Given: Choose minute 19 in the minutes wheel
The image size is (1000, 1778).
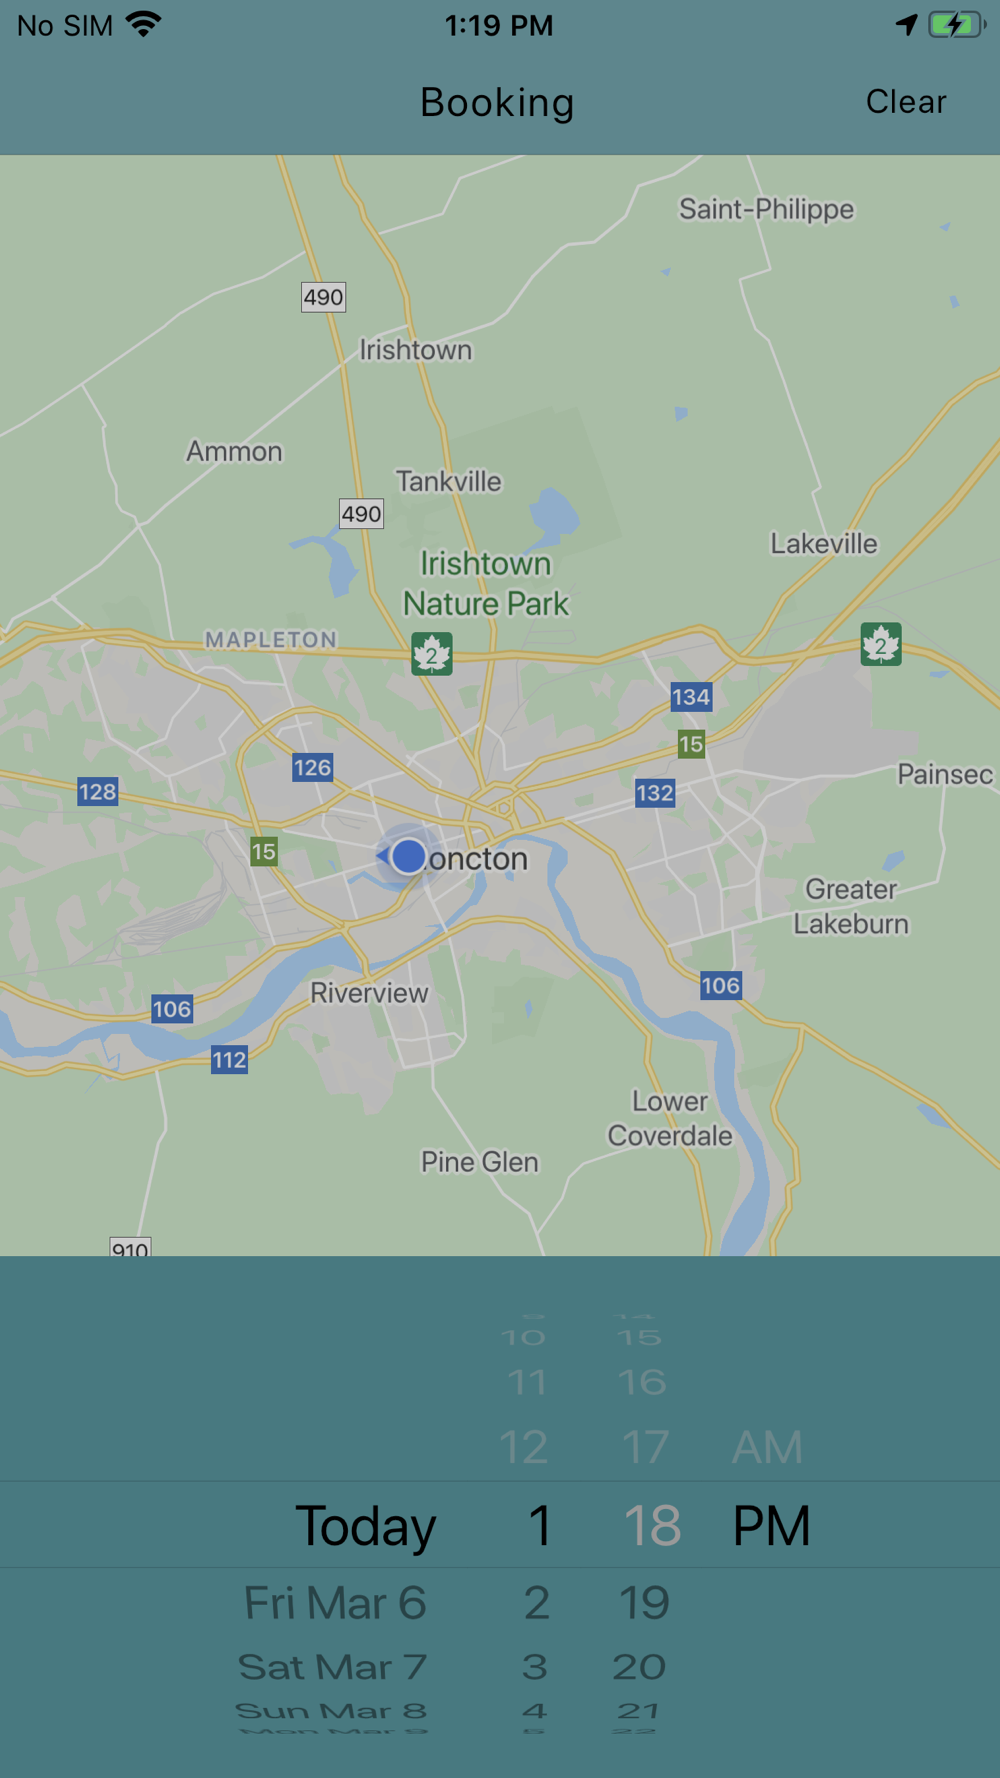Looking at the screenshot, I should (644, 1603).
